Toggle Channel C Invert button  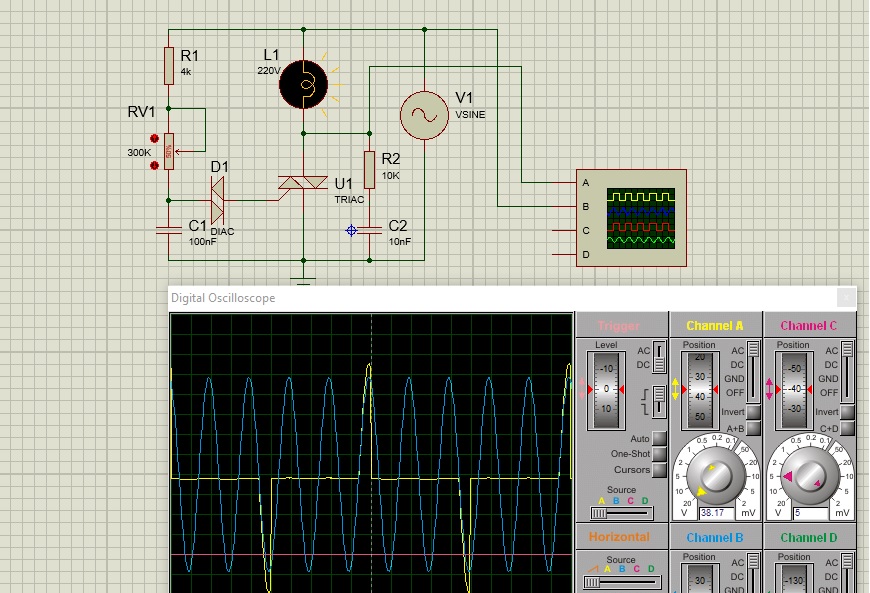pos(846,412)
